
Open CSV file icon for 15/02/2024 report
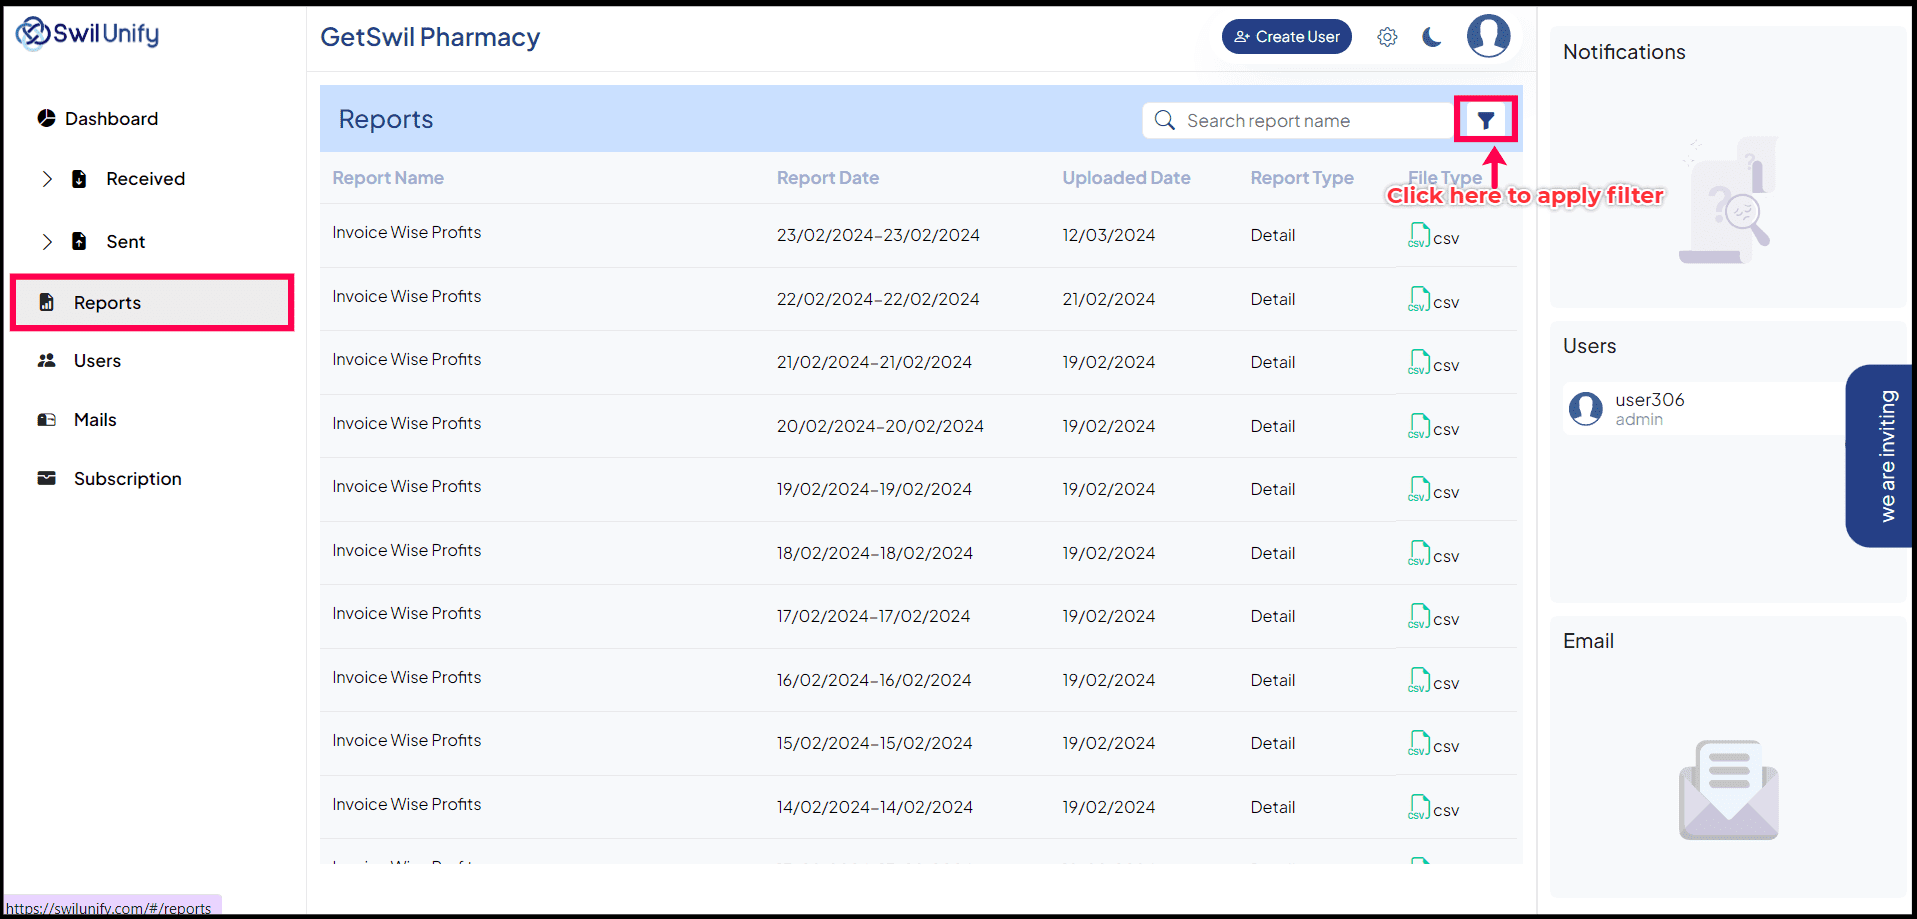1419,744
